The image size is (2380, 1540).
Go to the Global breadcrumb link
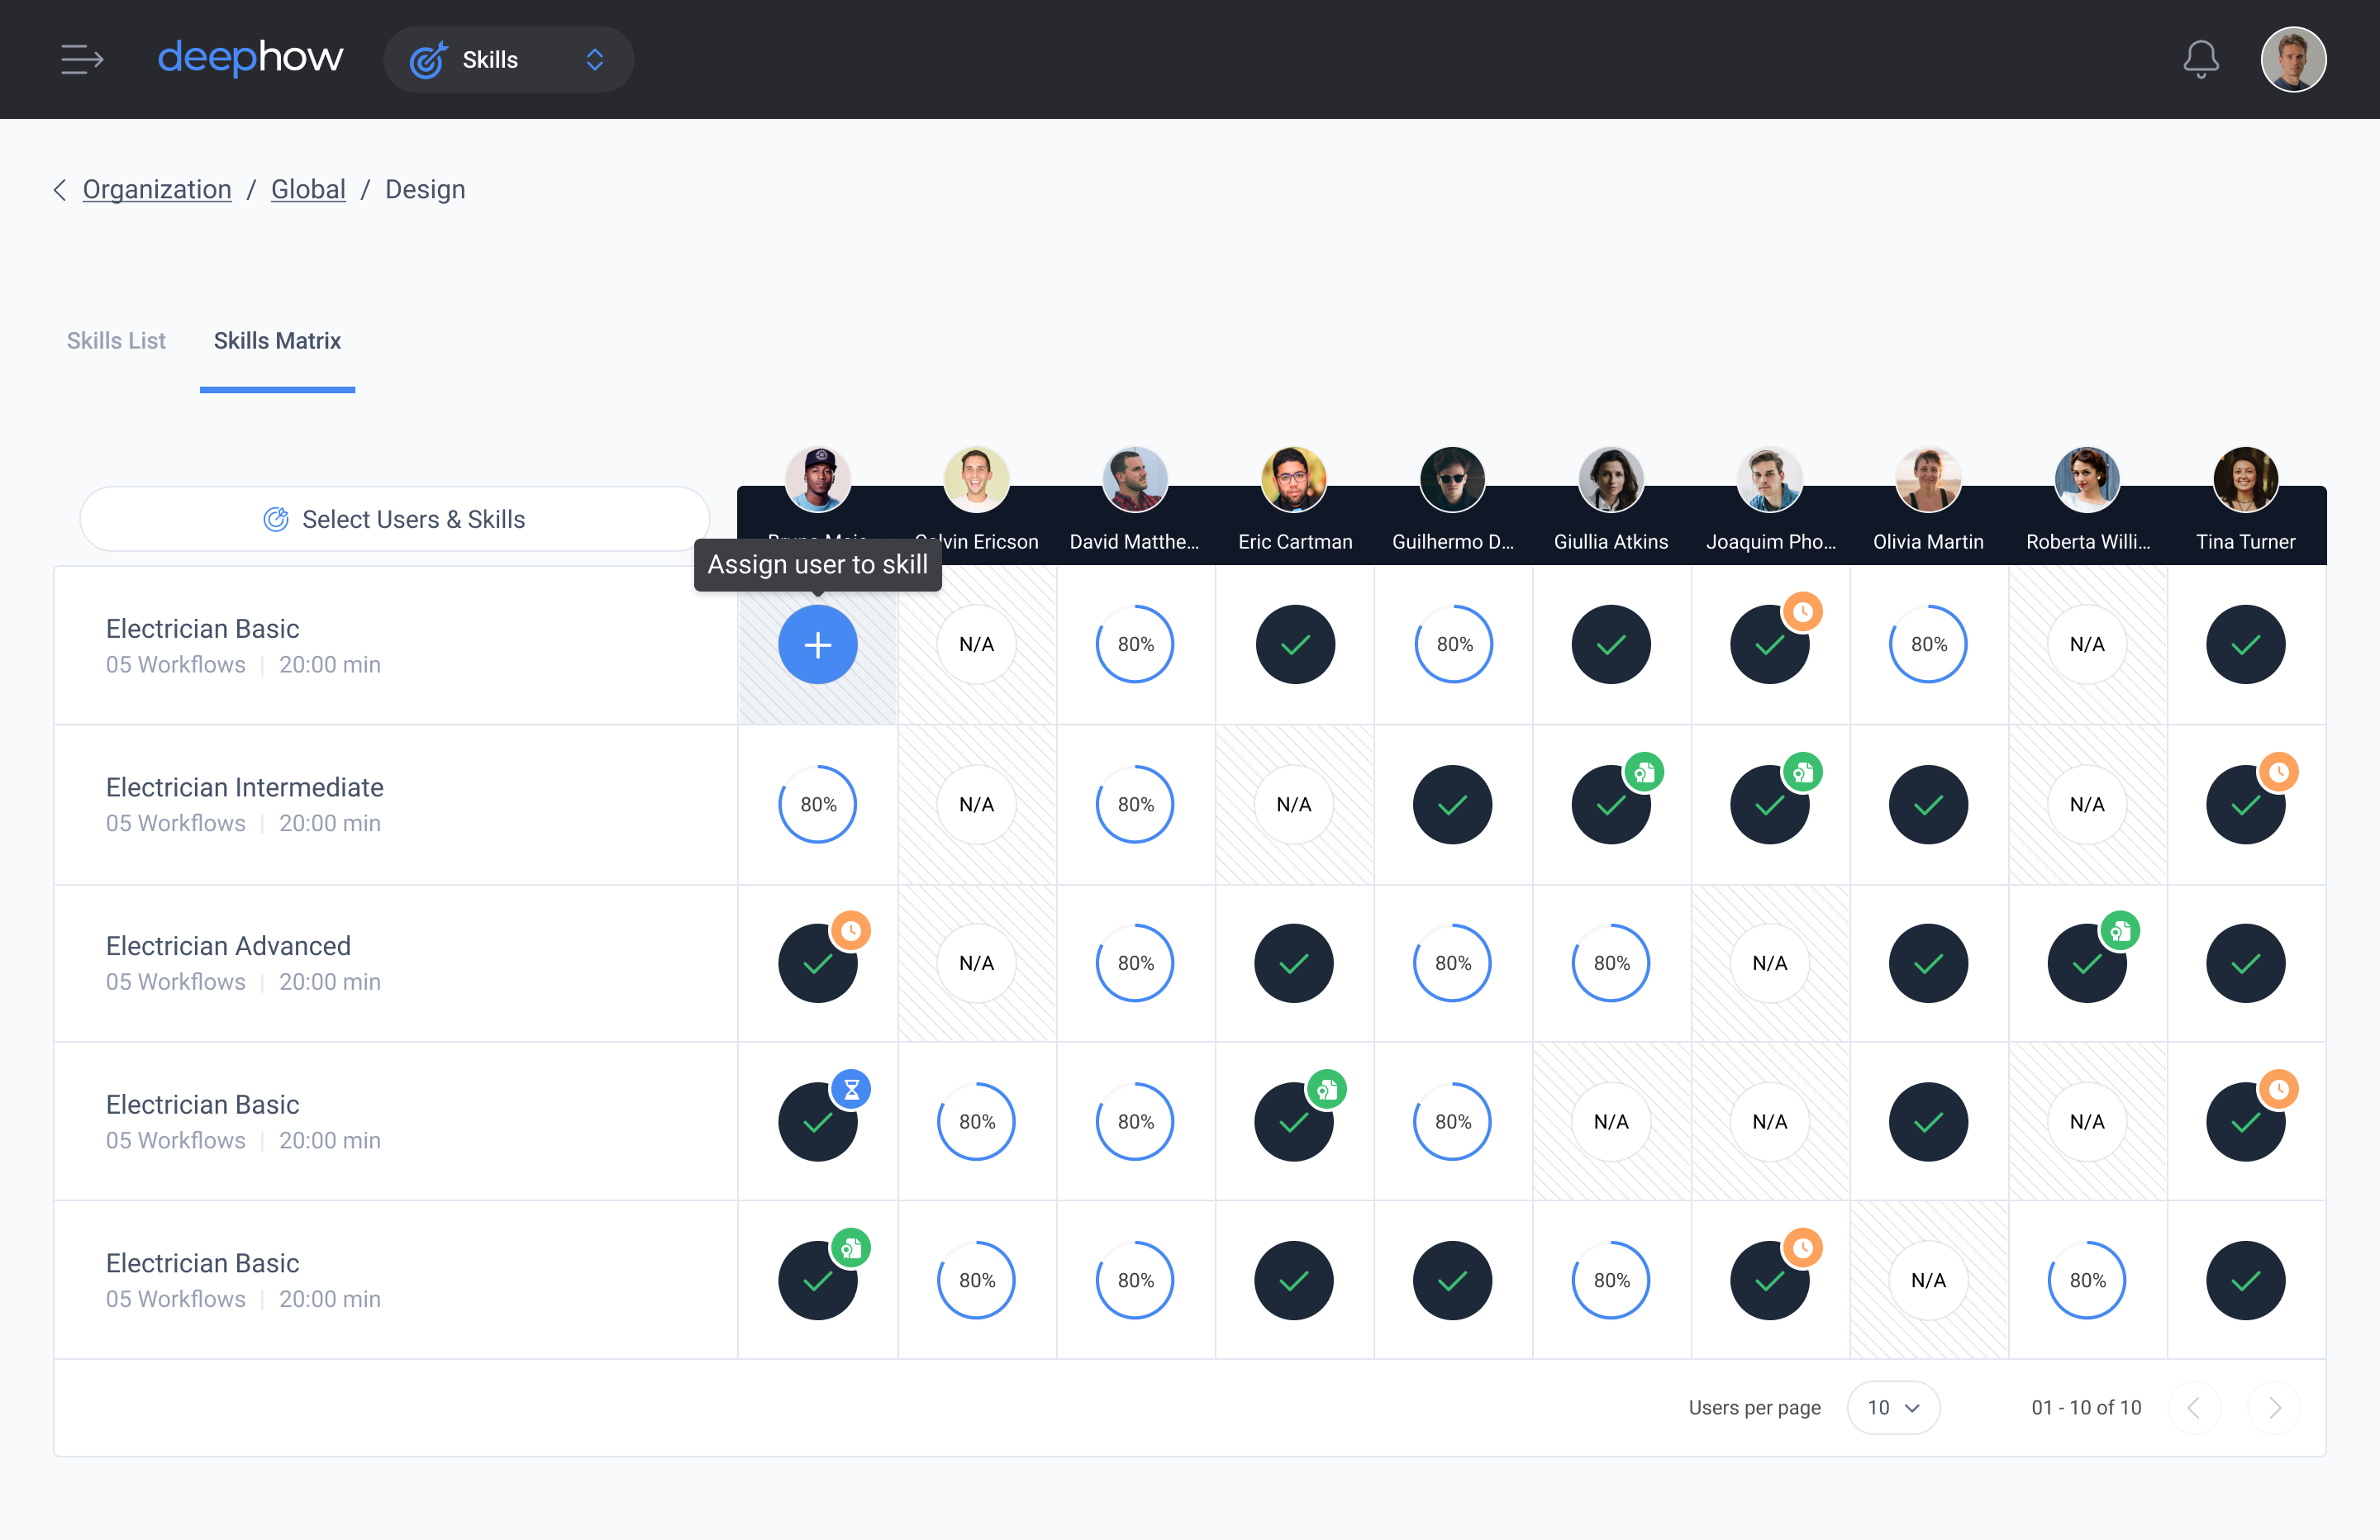pyautogui.click(x=308, y=190)
